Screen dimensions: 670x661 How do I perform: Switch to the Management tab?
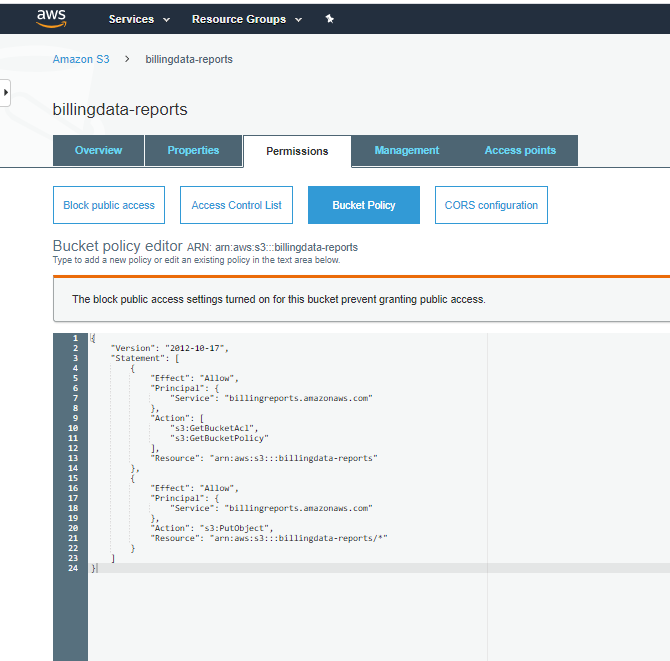406,150
